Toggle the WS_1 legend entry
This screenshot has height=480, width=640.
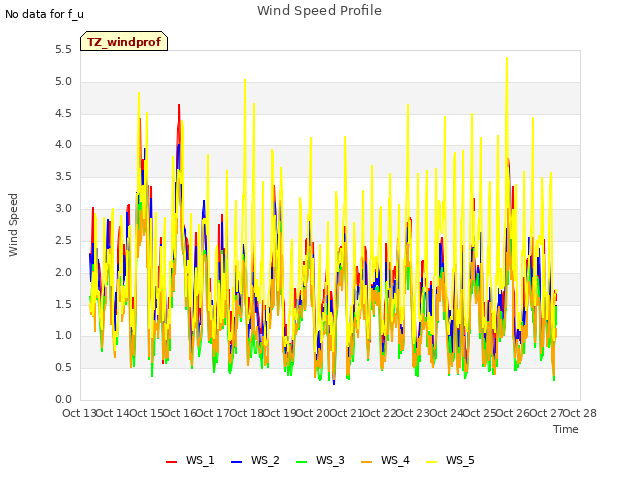click(190, 460)
